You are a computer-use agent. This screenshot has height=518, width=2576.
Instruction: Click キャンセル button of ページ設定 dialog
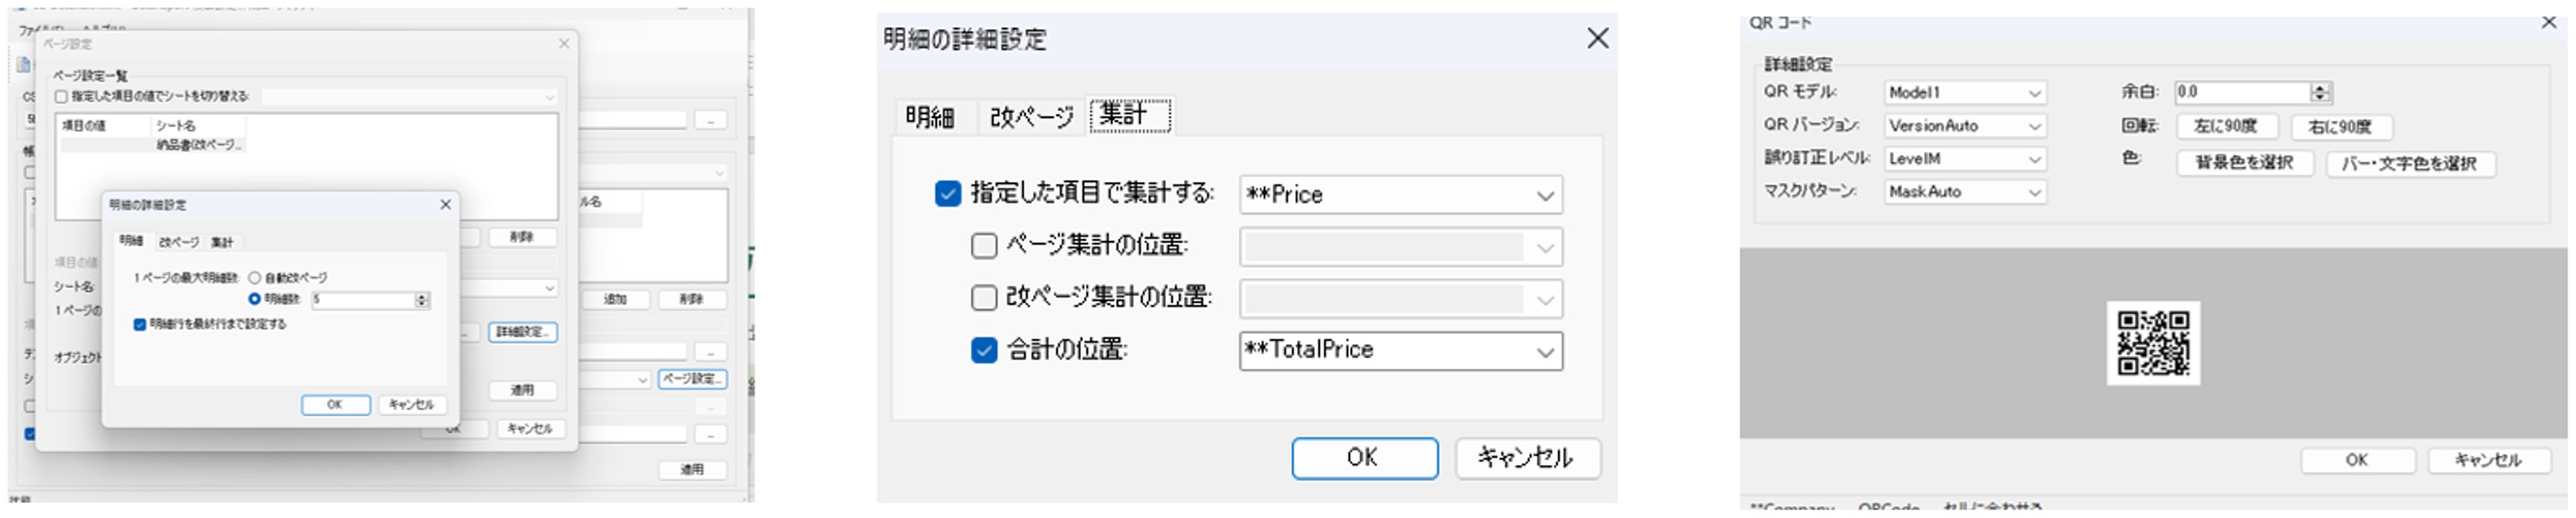(529, 429)
